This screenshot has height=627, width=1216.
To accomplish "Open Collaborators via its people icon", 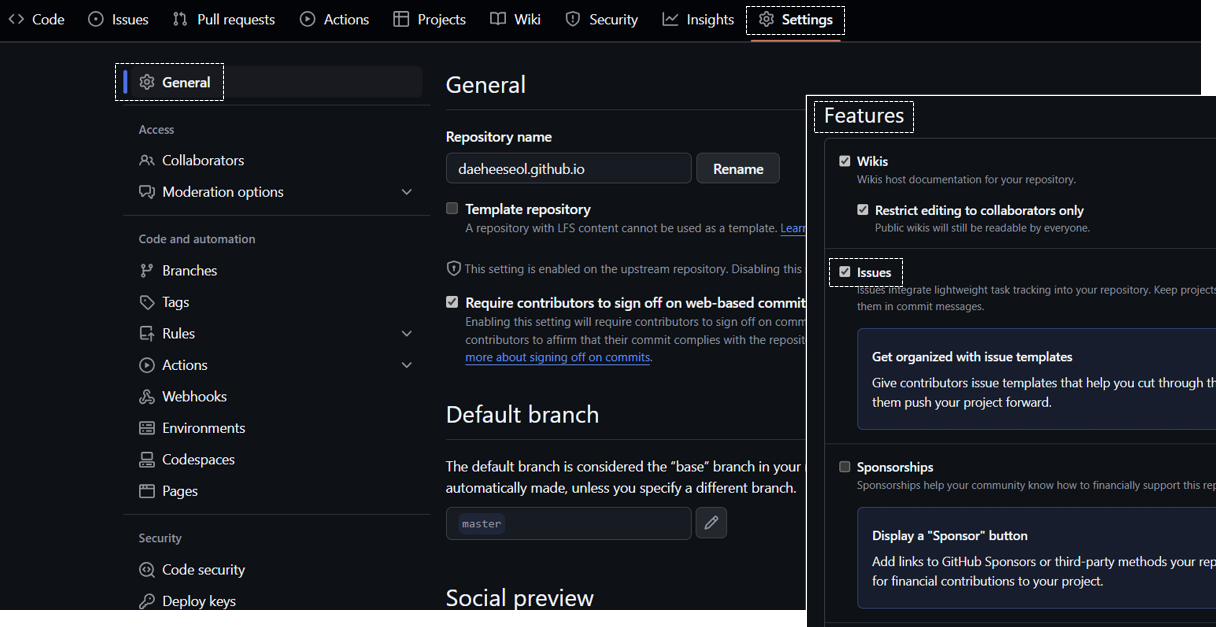I will pyautogui.click(x=147, y=160).
